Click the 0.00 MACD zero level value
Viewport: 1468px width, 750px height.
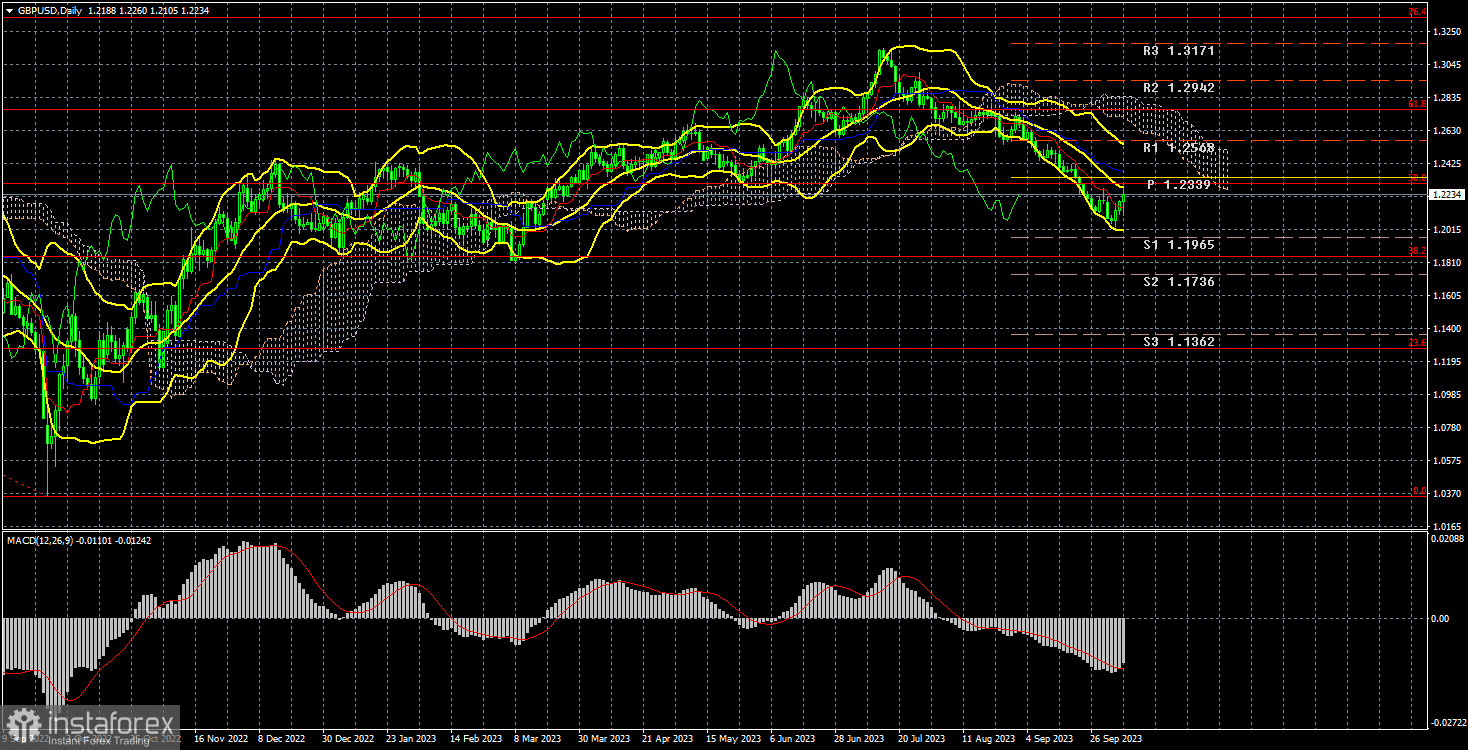tap(1441, 618)
